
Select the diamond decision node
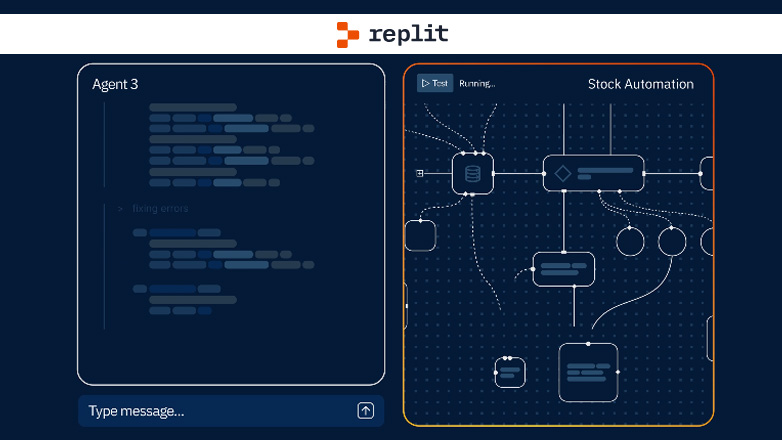593,173
